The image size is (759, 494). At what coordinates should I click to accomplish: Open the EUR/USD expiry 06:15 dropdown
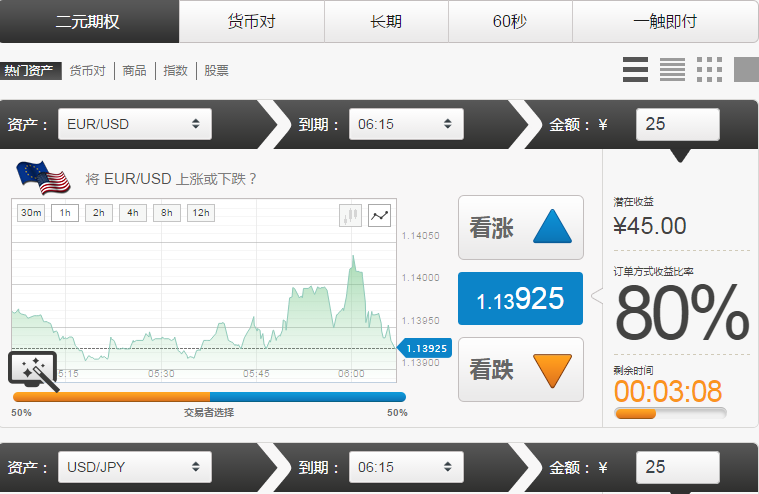coord(406,124)
